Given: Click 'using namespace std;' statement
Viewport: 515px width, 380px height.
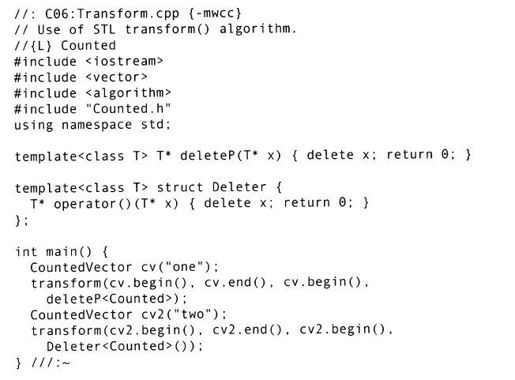Looking at the screenshot, I should tap(93, 125).
